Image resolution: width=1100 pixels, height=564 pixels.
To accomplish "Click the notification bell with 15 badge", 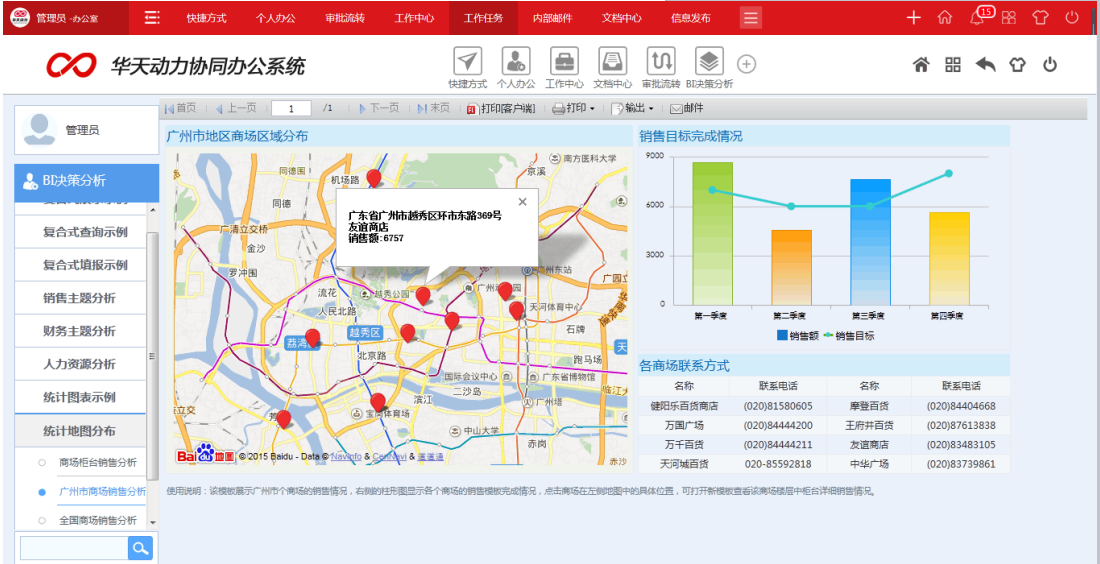I will pos(978,17).
